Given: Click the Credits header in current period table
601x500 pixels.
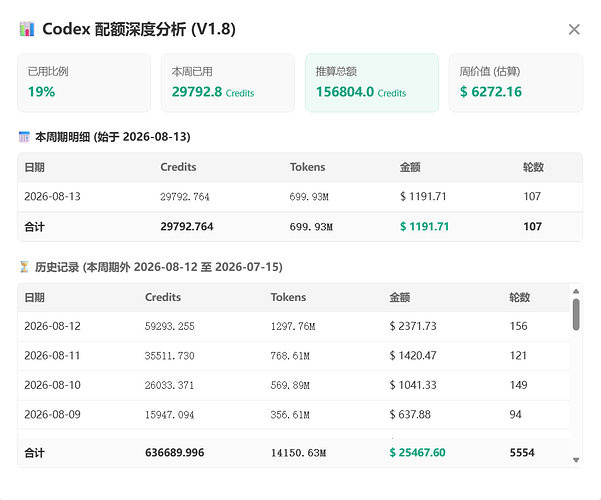Looking at the screenshot, I should click(178, 167).
